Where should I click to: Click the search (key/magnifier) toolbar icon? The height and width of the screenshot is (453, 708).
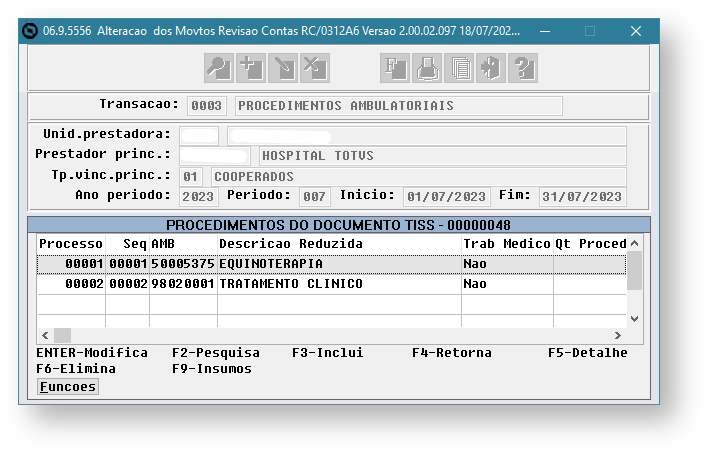pyautogui.click(x=219, y=68)
